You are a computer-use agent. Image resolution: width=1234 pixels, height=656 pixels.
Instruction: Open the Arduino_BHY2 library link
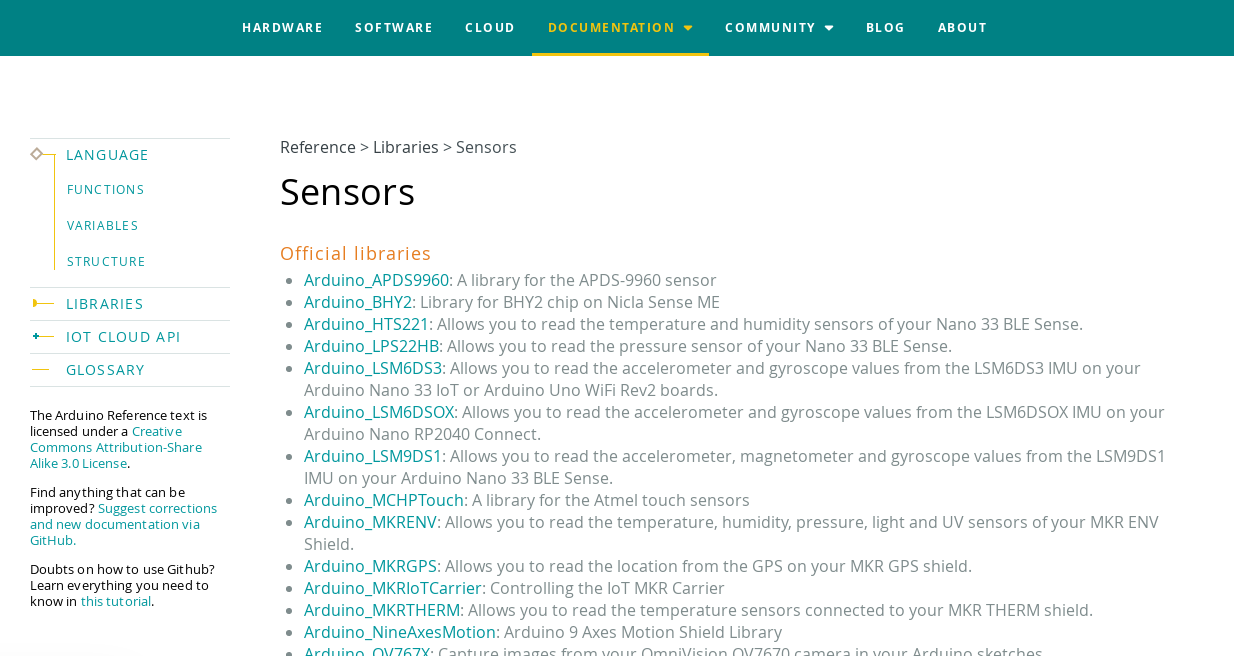tap(358, 302)
